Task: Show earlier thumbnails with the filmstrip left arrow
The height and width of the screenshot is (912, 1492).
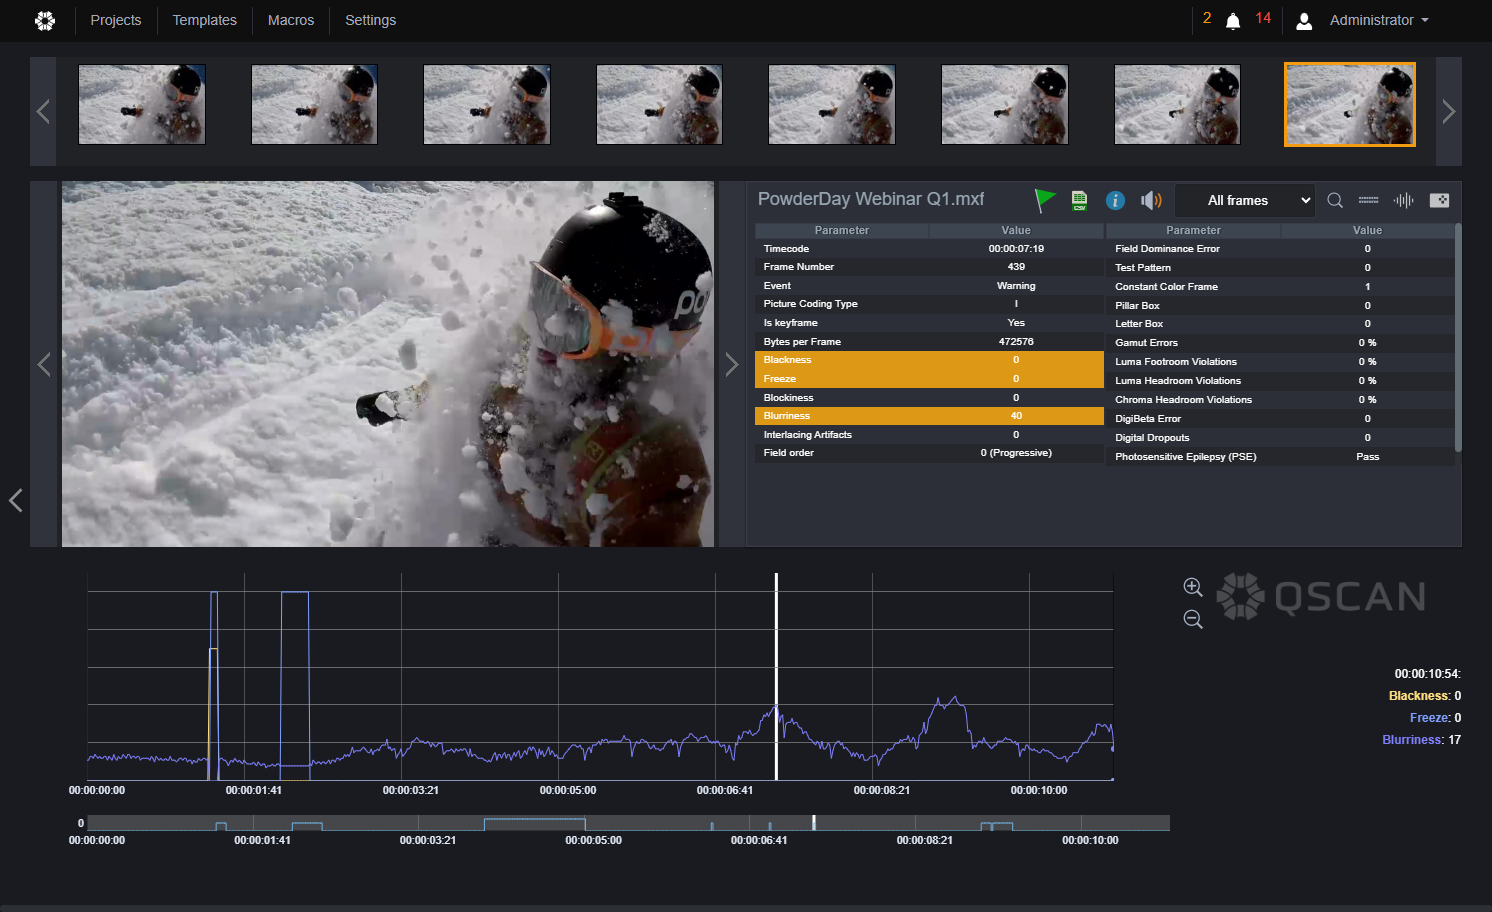Action: pyautogui.click(x=43, y=111)
